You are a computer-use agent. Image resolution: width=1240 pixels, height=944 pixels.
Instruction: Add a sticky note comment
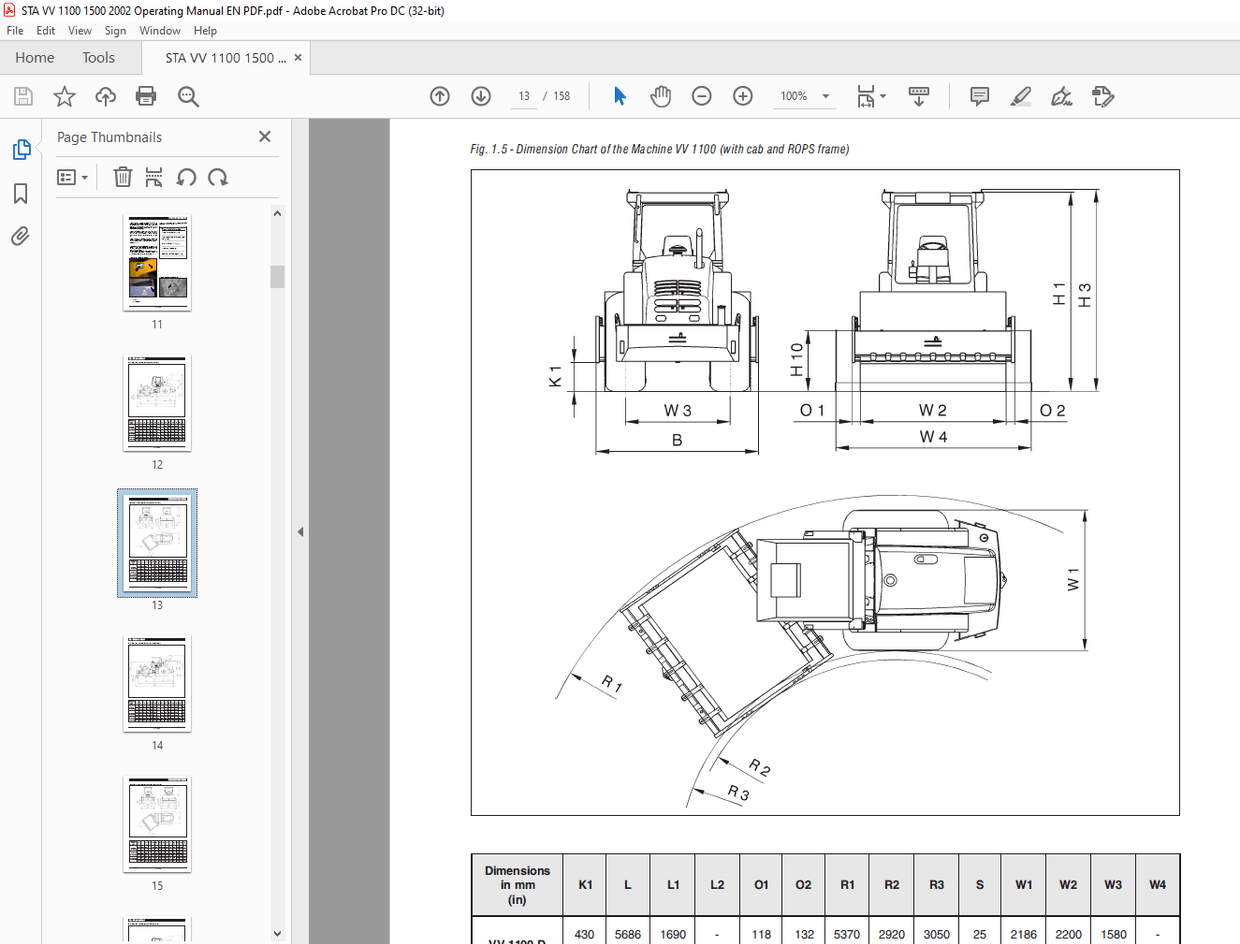point(979,96)
